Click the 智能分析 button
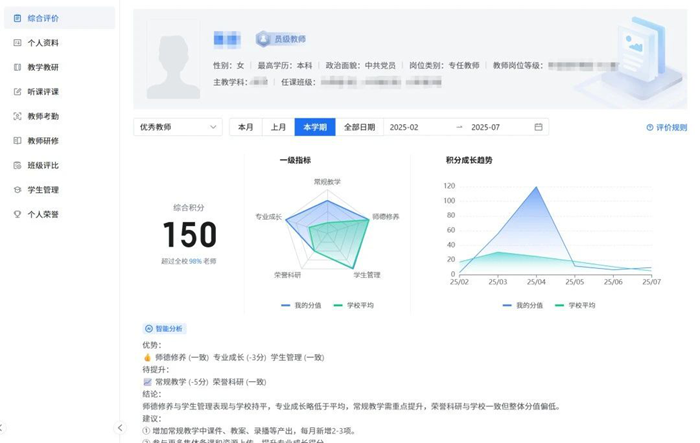Image resolution: width=700 pixels, height=443 pixels. pyautogui.click(x=165, y=328)
